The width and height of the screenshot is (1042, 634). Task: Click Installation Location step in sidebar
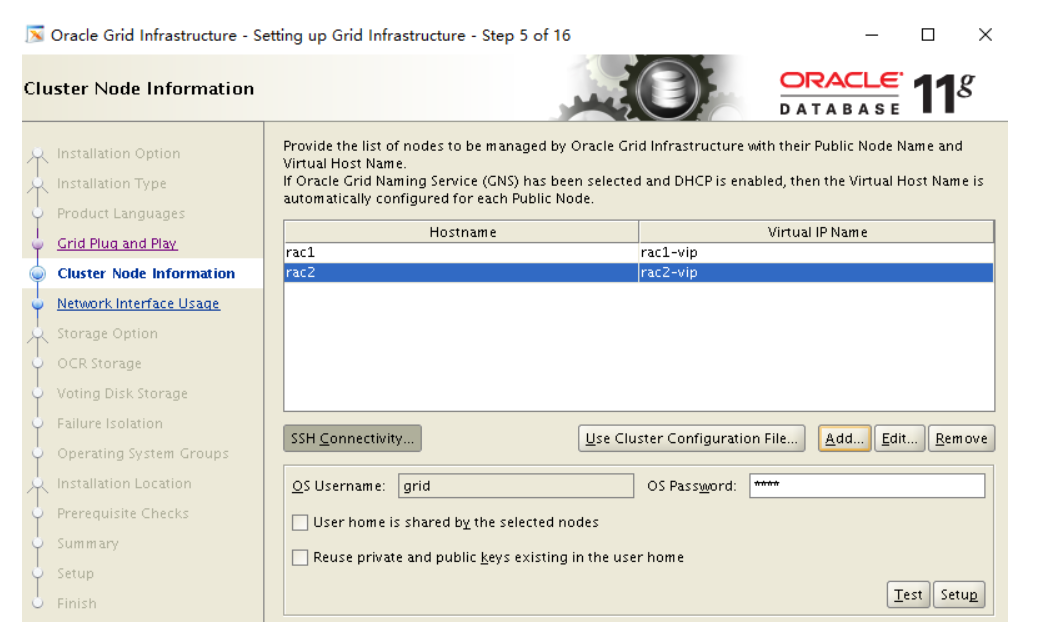[124, 483]
